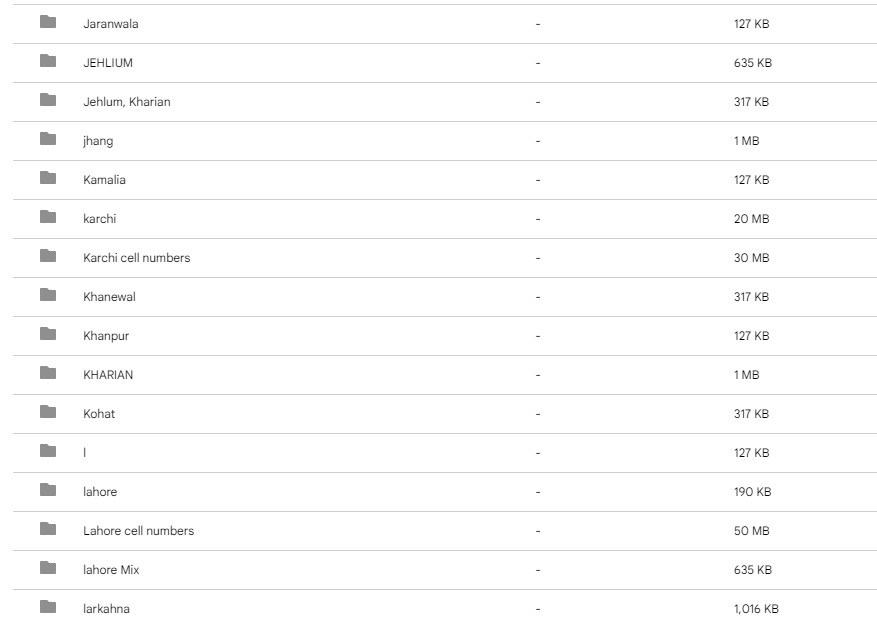Open the Lahore cell numbers folder

138,531
